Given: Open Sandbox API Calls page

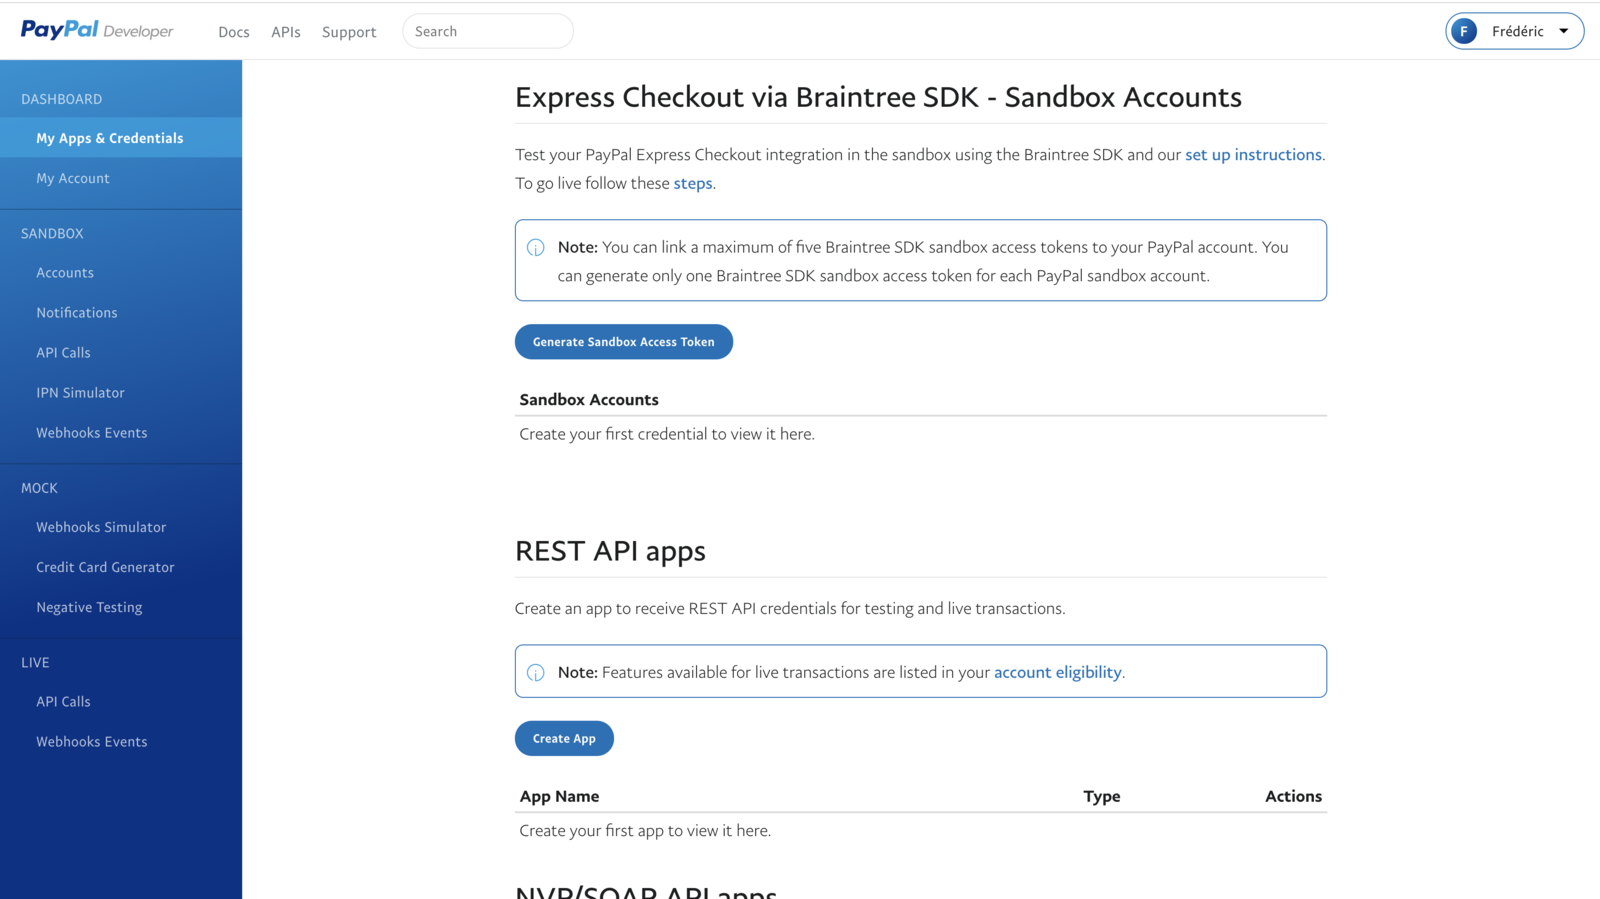Looking at the screenshot, I should tap(63, 352).
